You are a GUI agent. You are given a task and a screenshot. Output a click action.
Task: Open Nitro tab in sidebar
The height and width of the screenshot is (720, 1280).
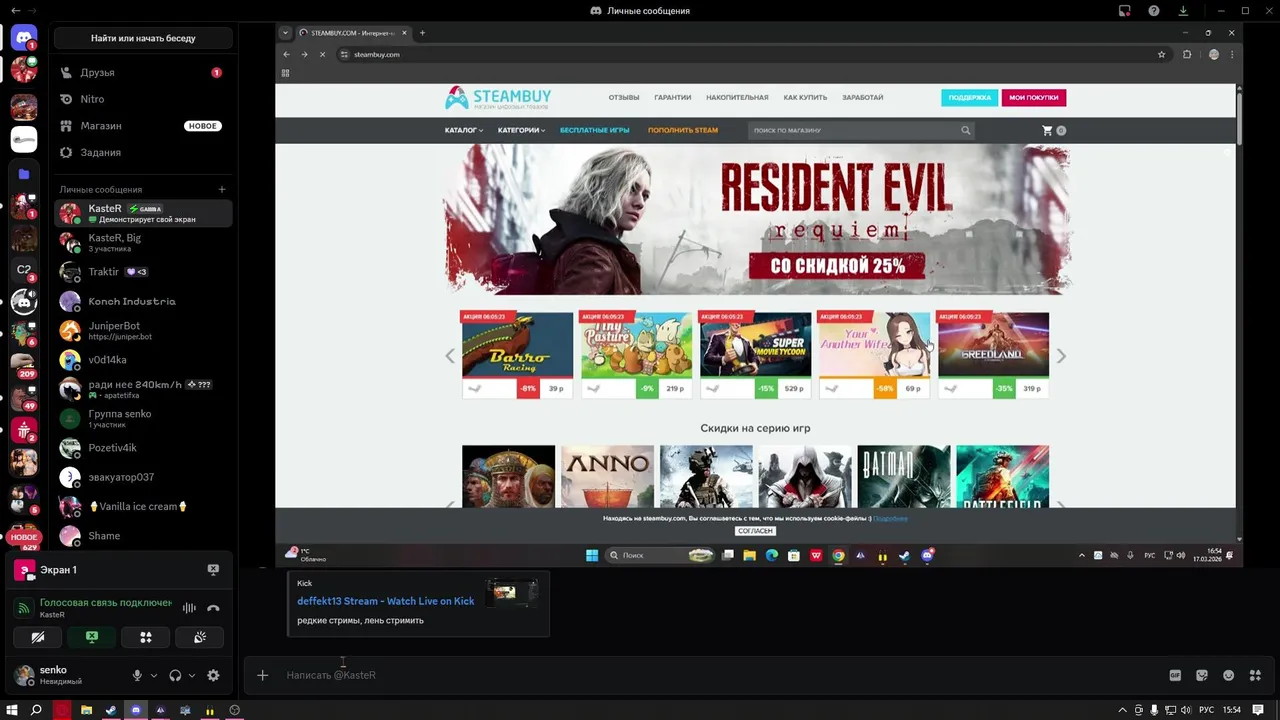point(143,99)
